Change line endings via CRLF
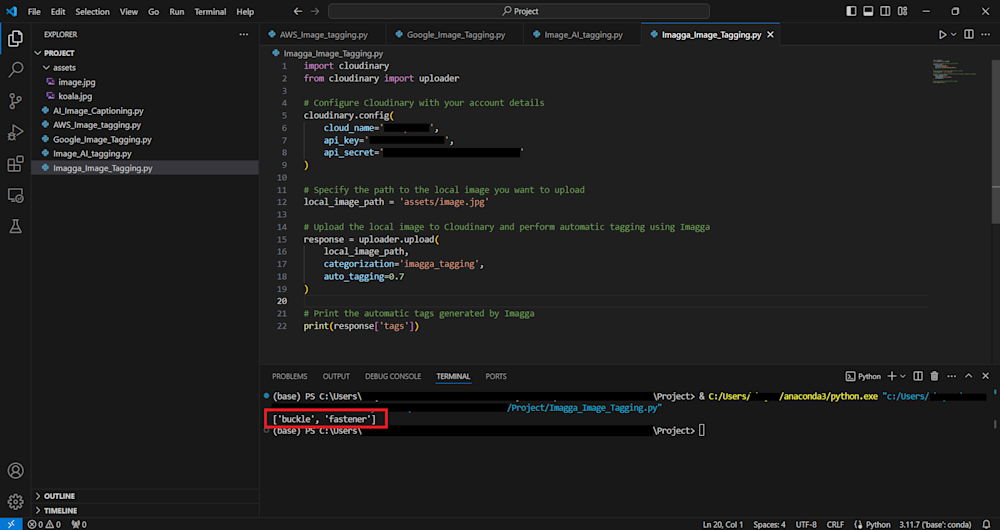1000x530 pixels. 836,524
